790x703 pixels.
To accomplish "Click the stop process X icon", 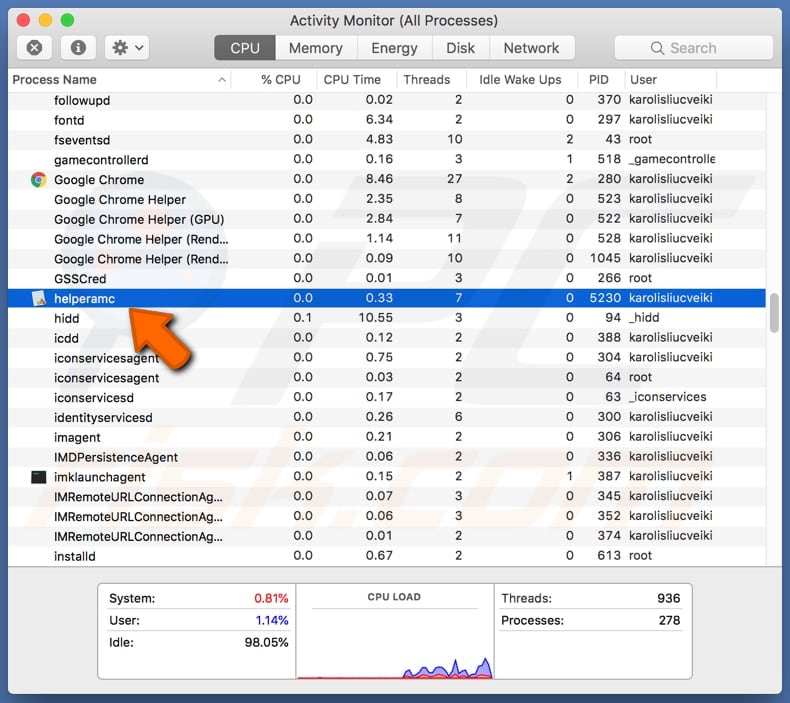I will coord(34,48).
